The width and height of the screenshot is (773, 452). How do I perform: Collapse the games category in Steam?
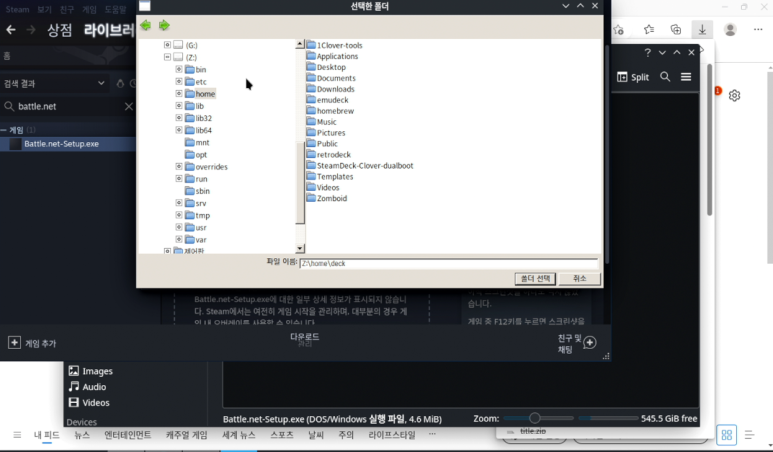(4, 130)
